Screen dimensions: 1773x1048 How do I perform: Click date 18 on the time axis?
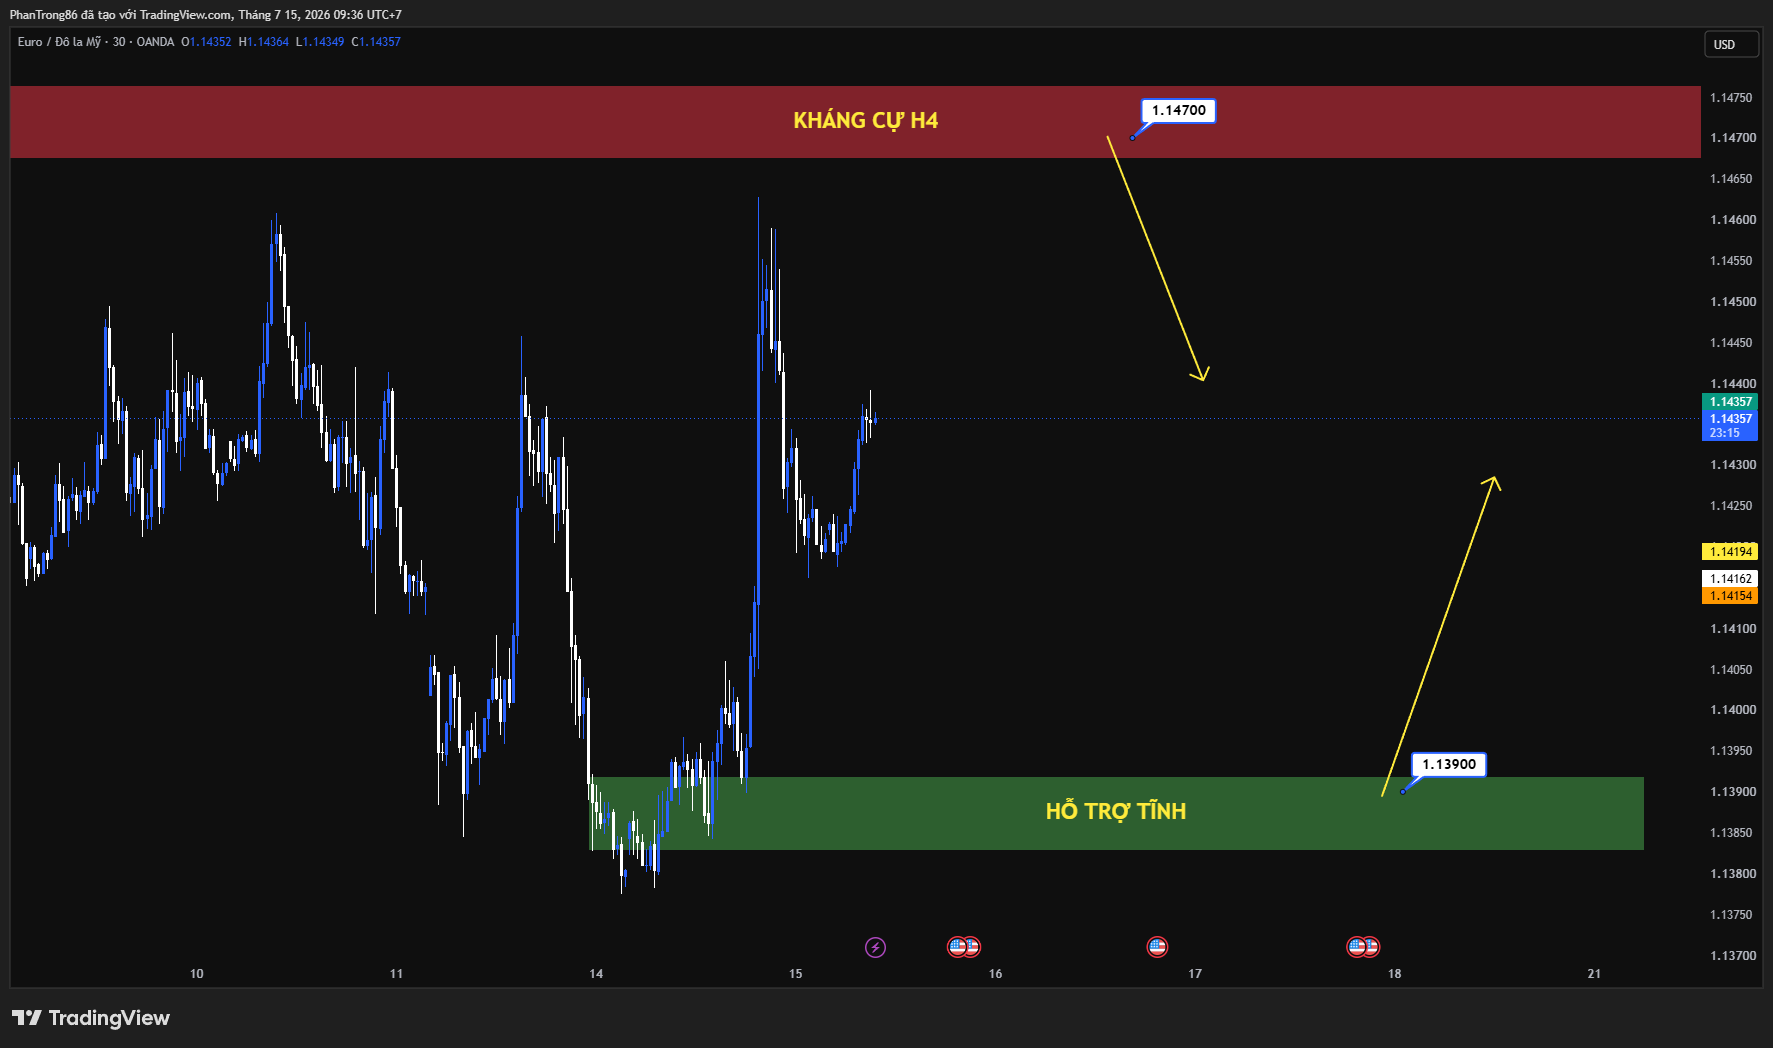tap(1394, 974)
